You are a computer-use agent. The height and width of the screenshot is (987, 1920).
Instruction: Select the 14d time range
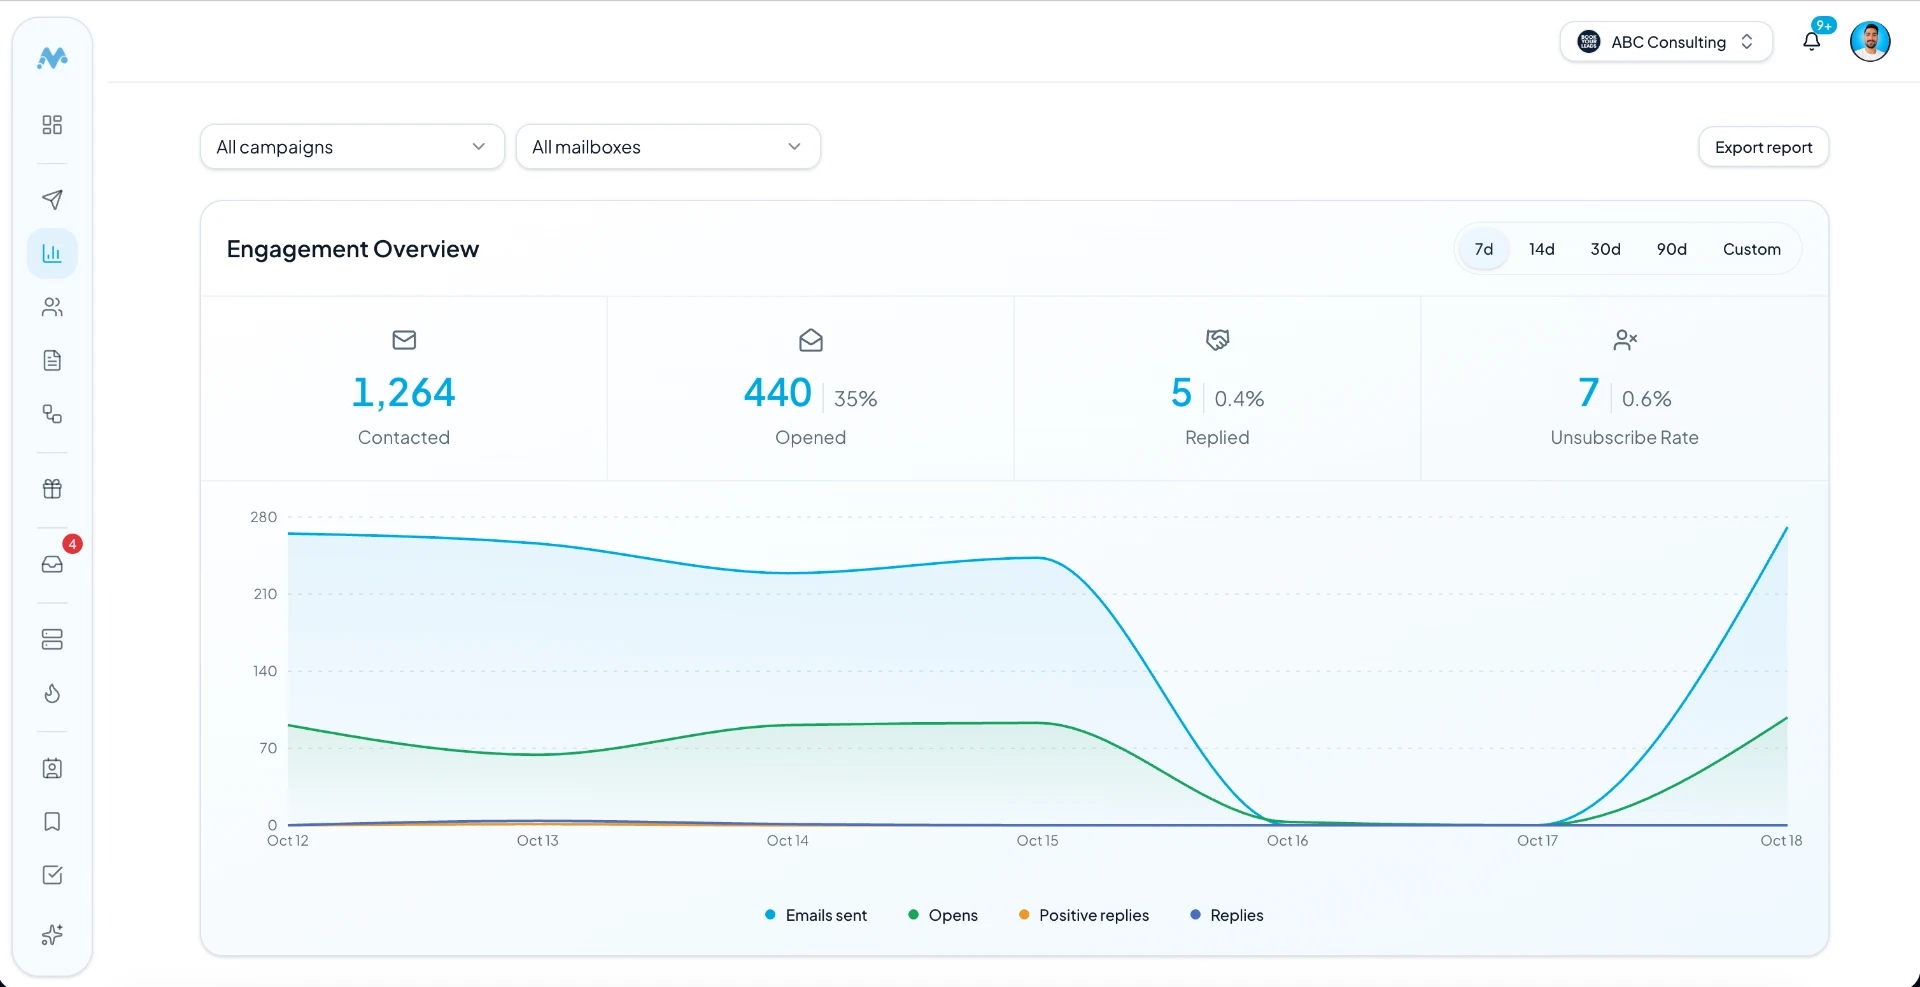click(1541, 249)
